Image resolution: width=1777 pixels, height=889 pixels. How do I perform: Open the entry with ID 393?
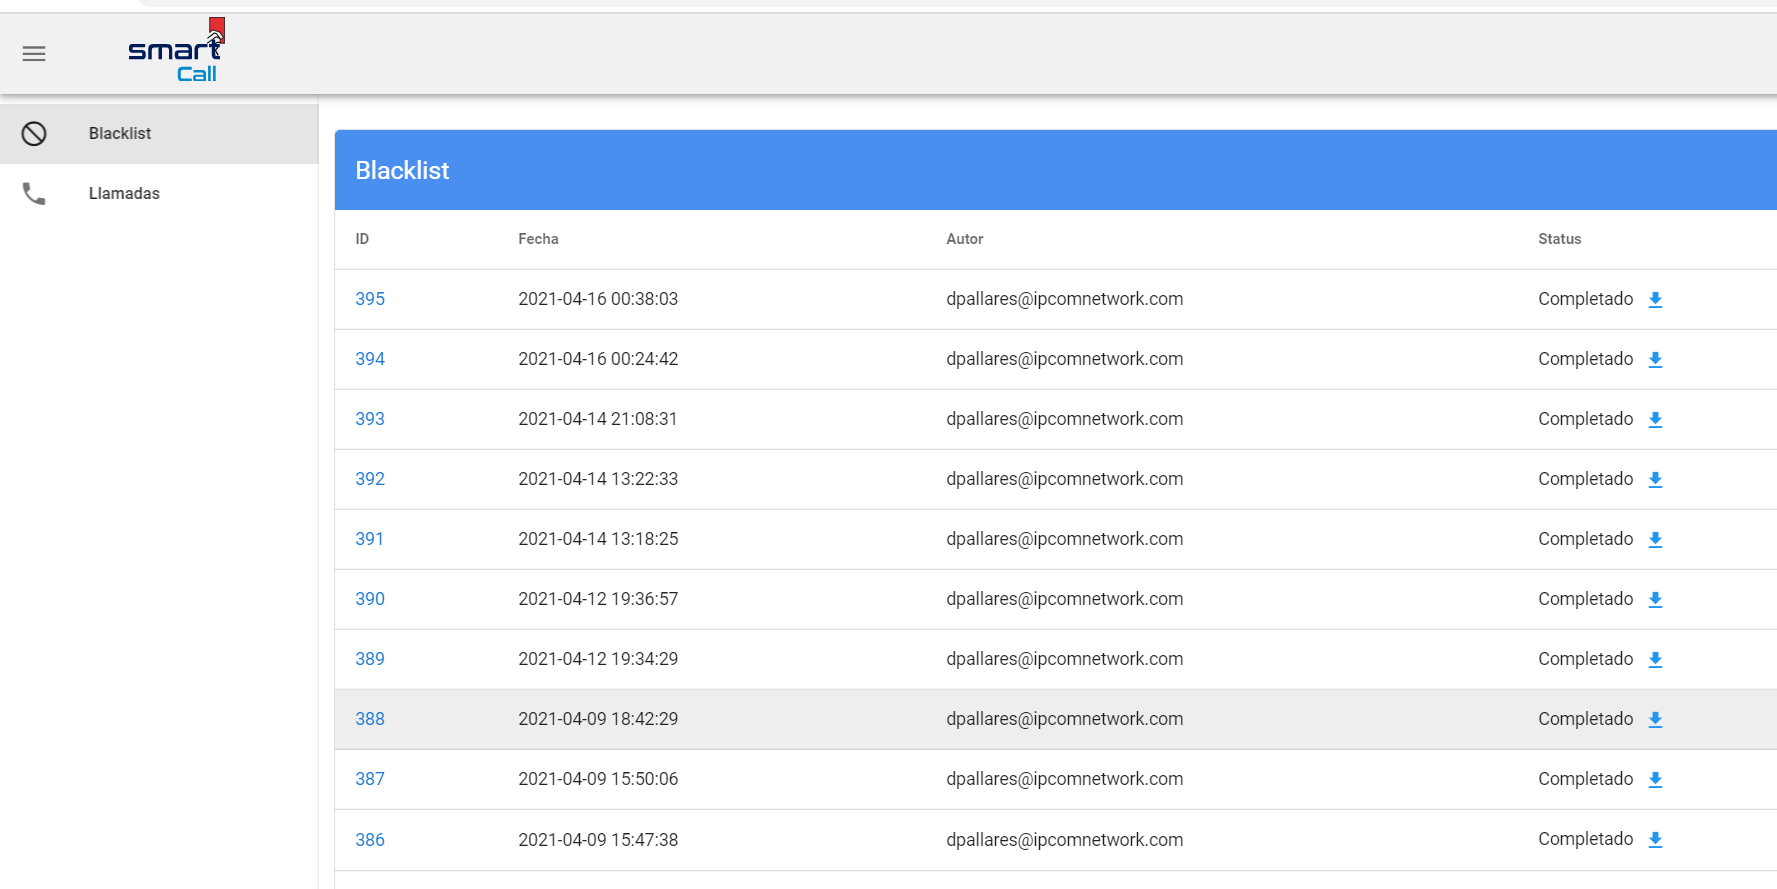370,419
